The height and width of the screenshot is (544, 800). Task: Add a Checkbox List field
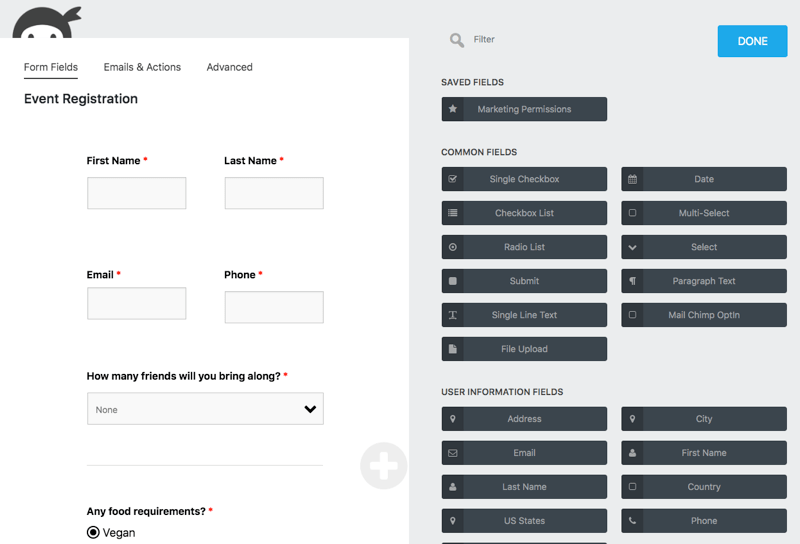(524, 213)
